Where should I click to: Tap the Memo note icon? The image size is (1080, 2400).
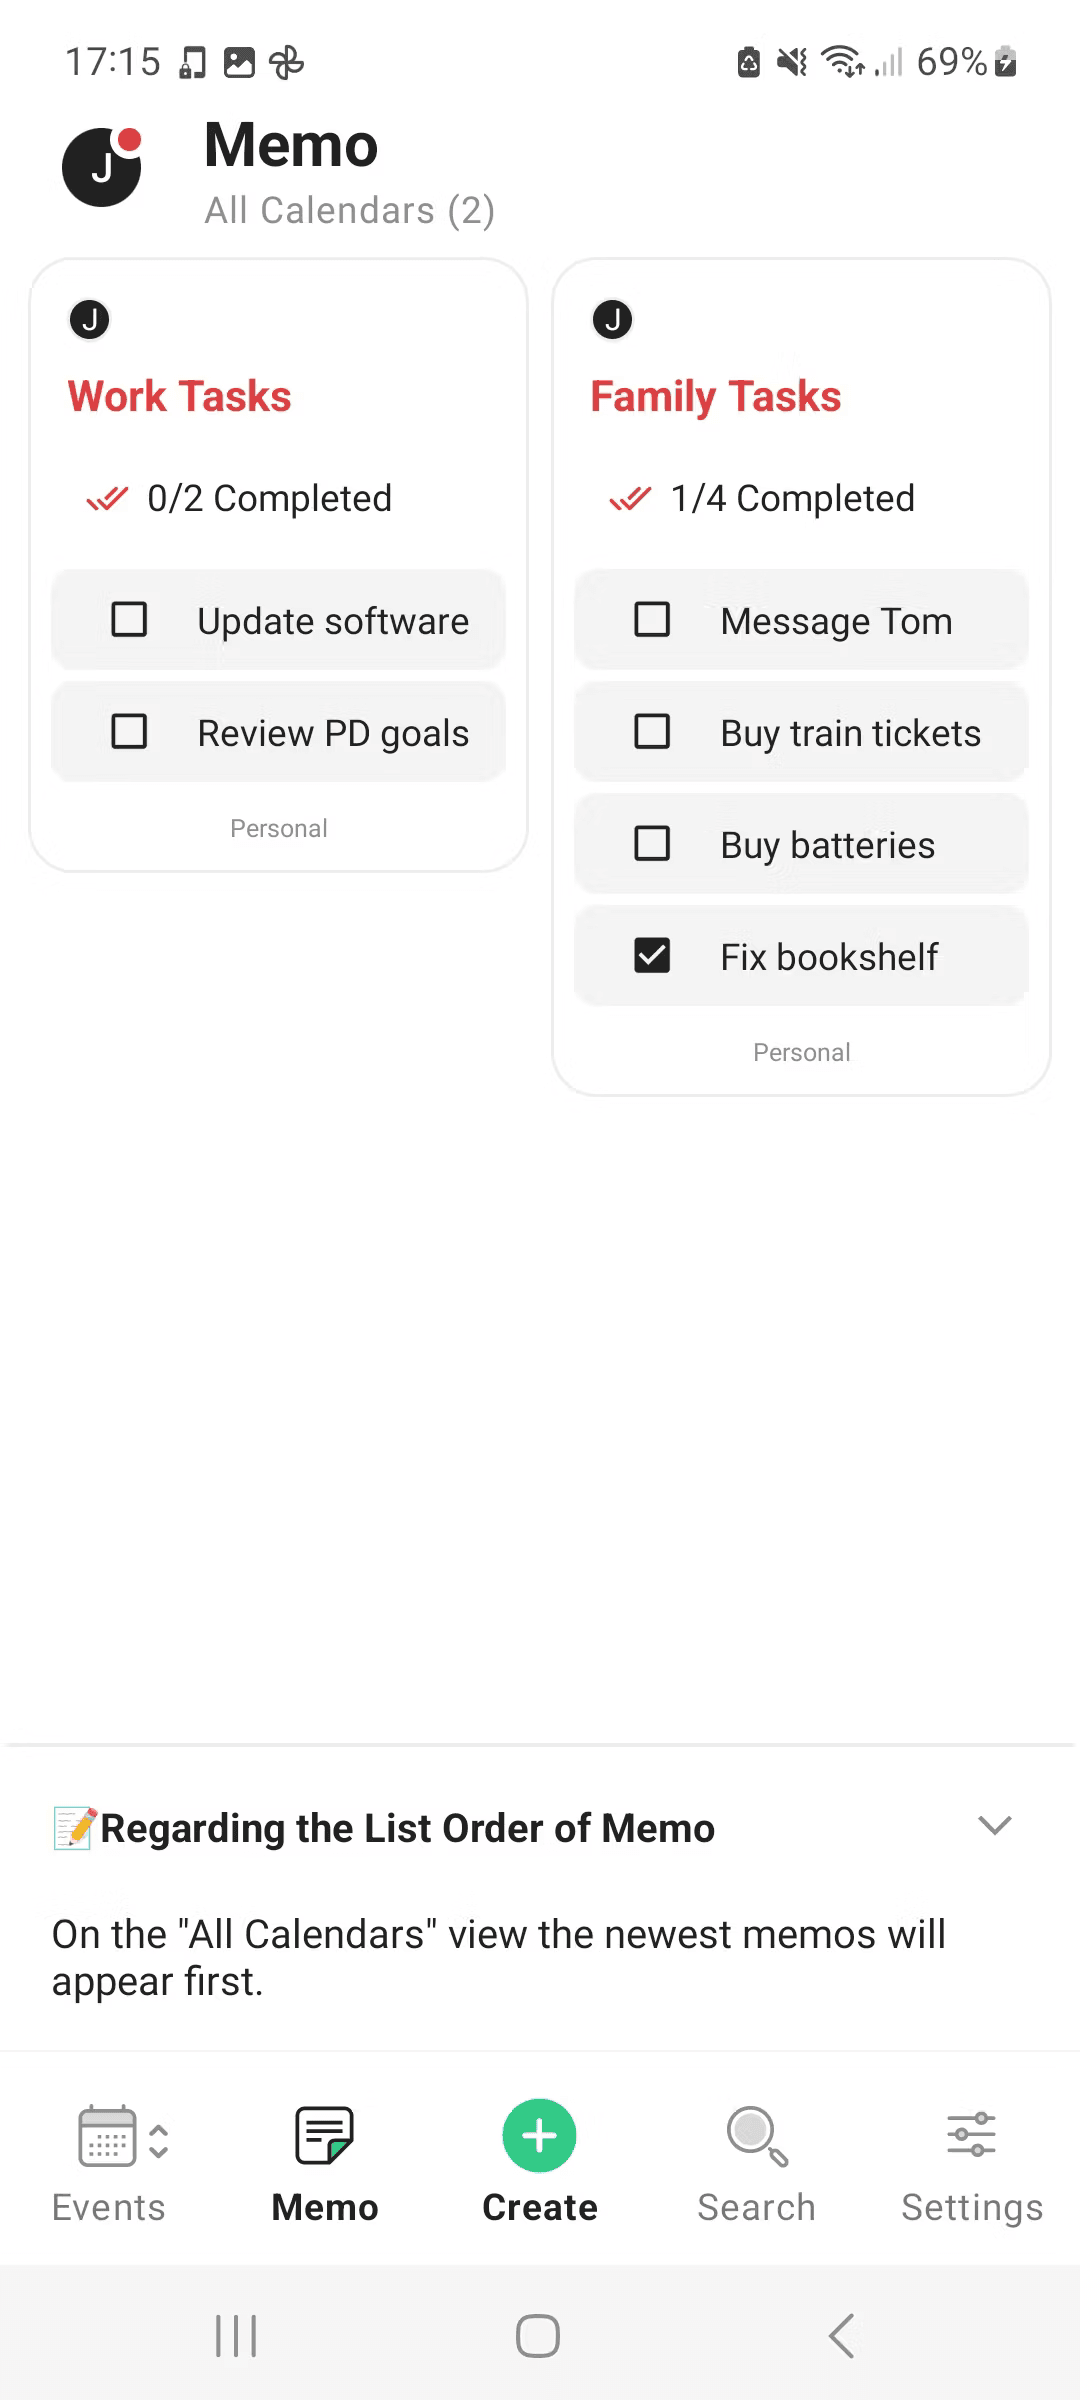tap(324, 2135)
